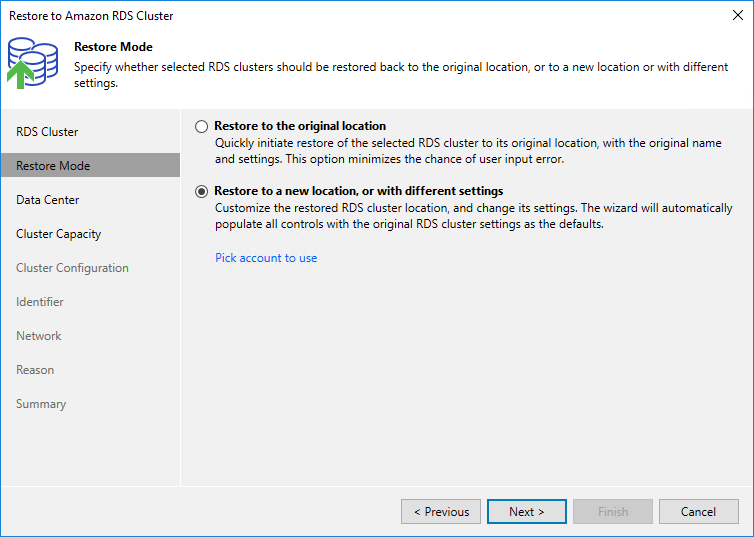The image size is (754, 537).
Task: Cancel the restore wizard
Action: (698, 512)
